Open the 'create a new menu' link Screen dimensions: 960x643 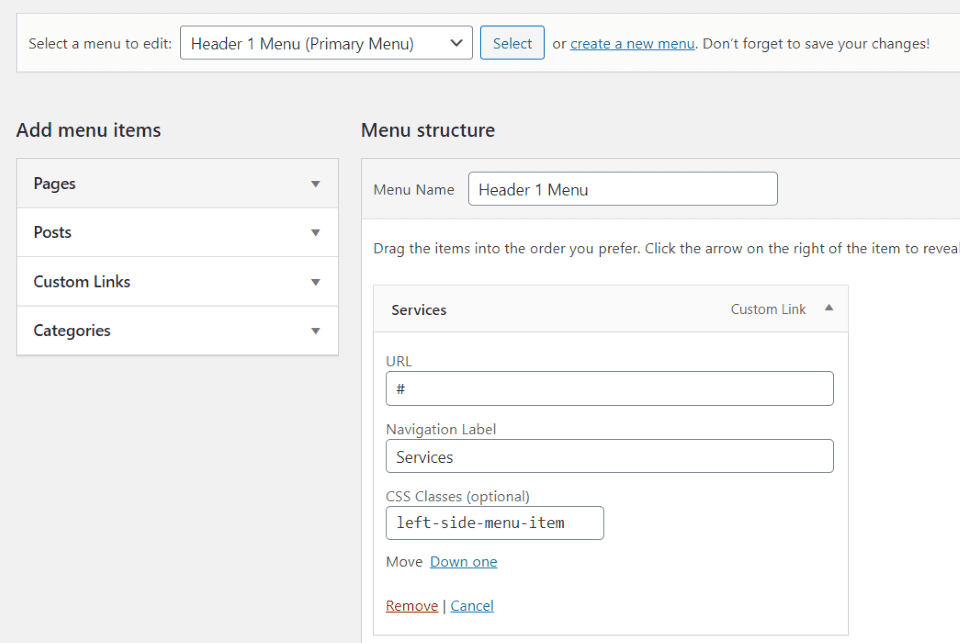click(x=632, y=44)
